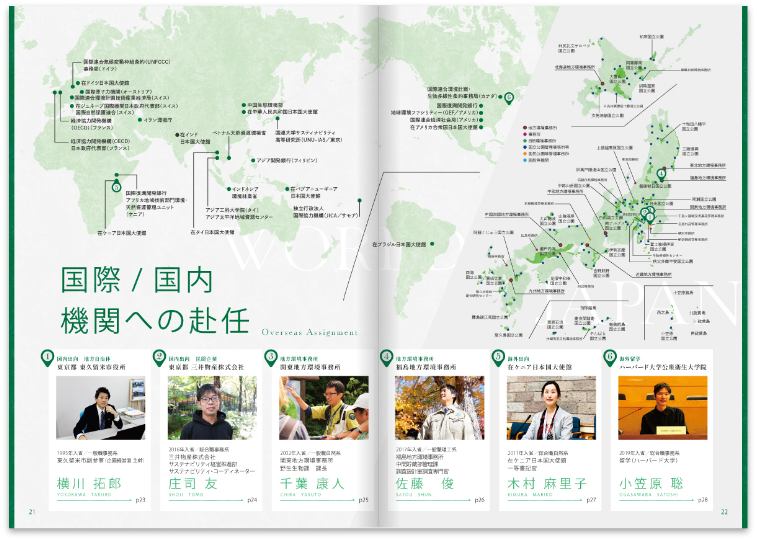
Task: Click the 東京都 東久留米市役所 card heading
Action: tap(91, 367)
